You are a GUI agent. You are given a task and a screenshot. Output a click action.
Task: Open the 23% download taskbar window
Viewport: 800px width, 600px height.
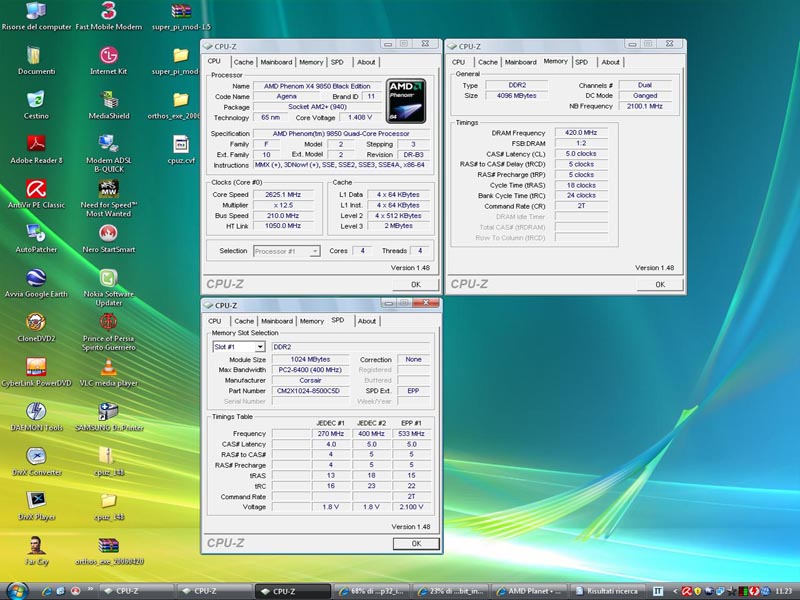(x=449, y=591)
